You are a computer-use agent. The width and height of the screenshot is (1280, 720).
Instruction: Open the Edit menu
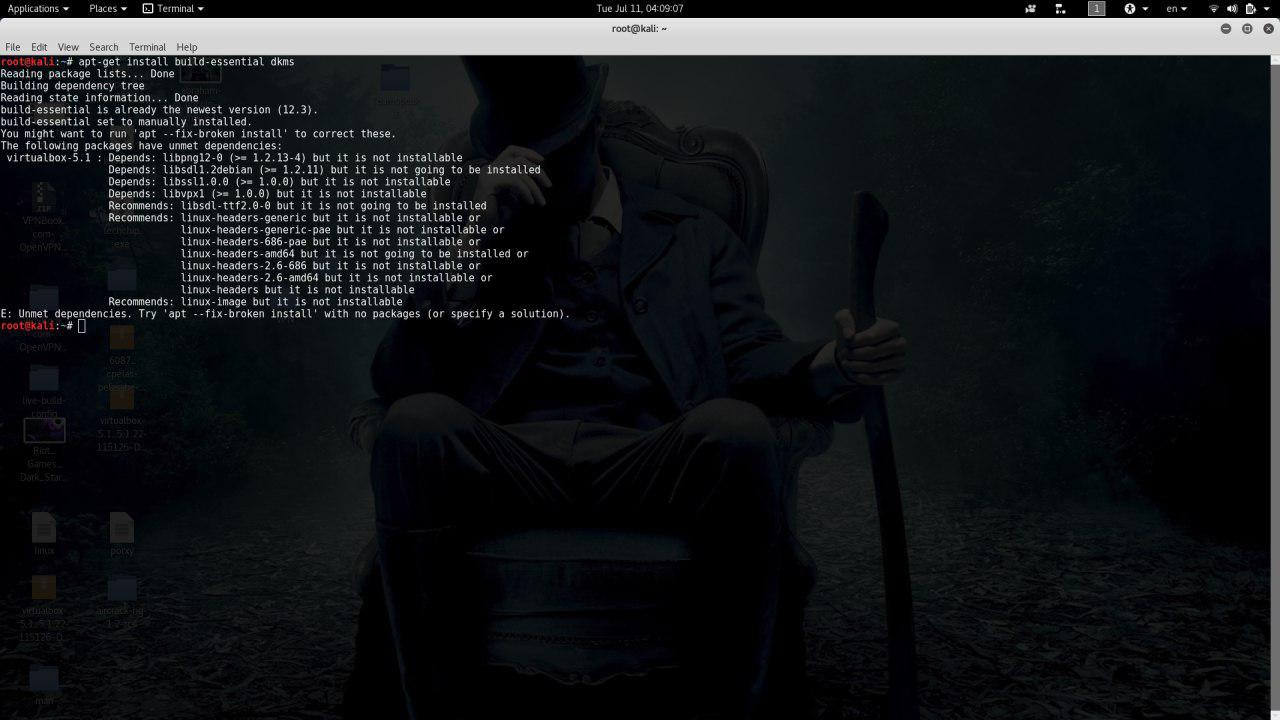39,47
